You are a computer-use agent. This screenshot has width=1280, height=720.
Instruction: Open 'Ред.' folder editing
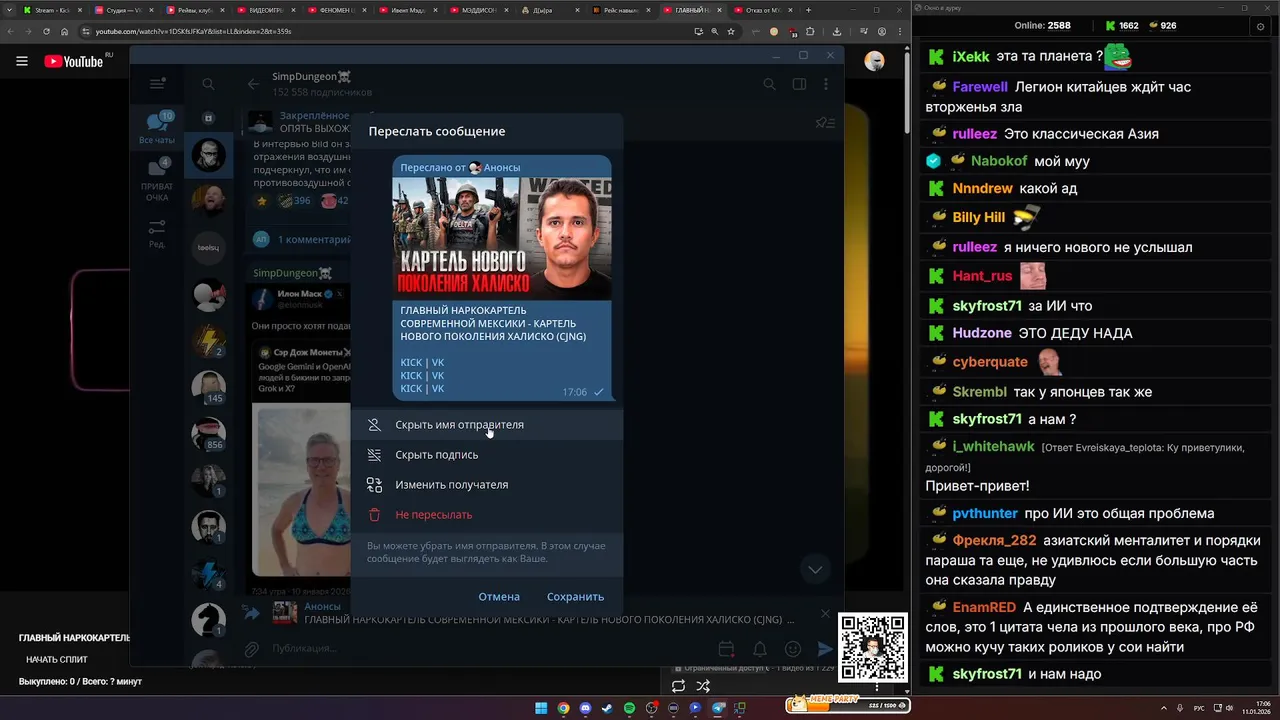coord(157,234)
